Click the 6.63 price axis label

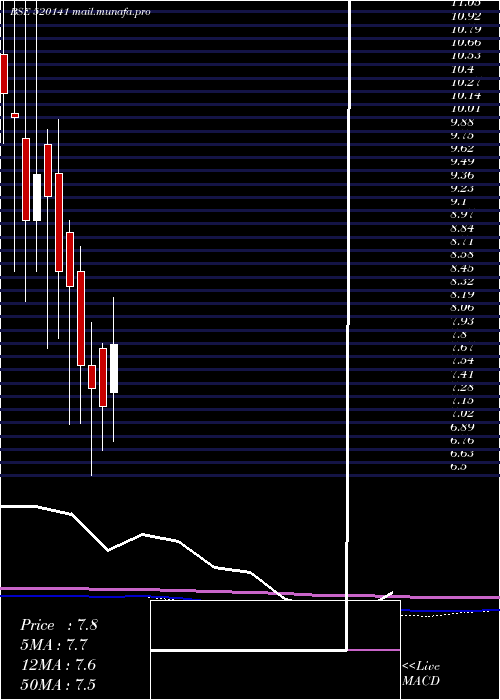[462, 454]
